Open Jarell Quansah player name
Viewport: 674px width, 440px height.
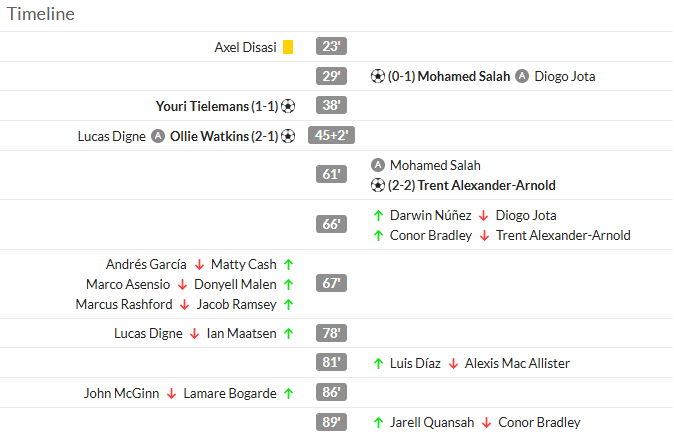click(x=432, y=422)
